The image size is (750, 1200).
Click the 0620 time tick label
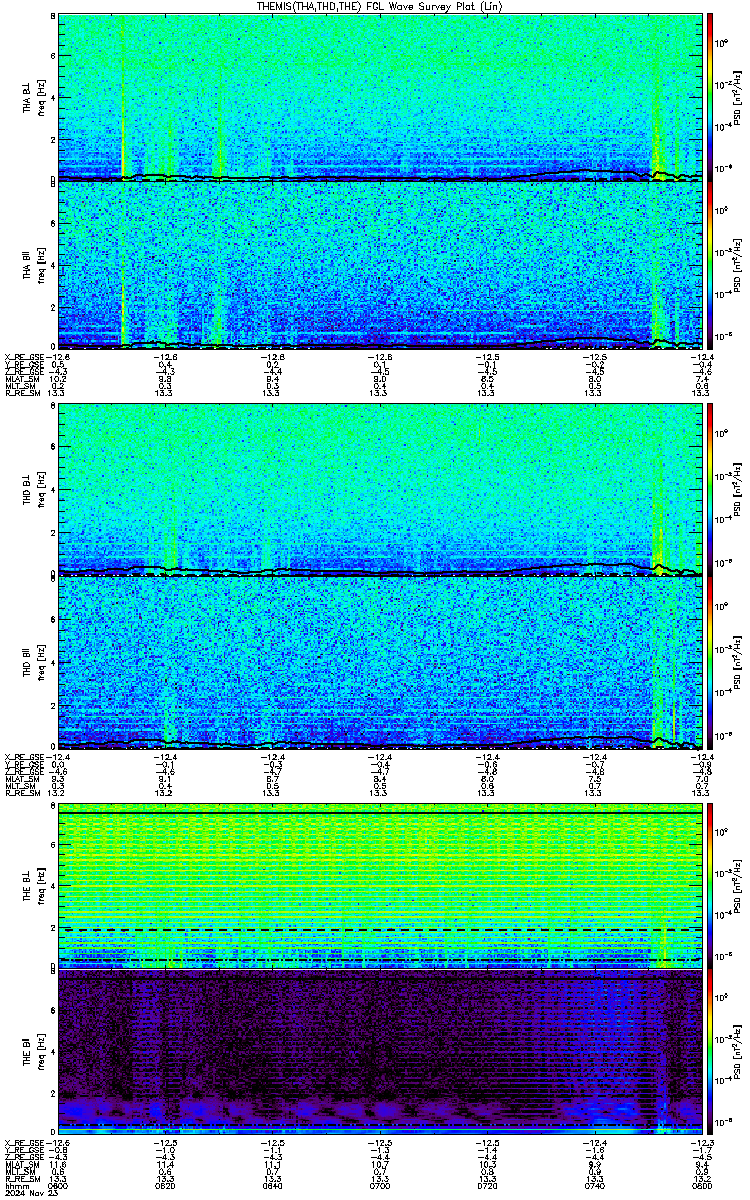point(165,1186)
